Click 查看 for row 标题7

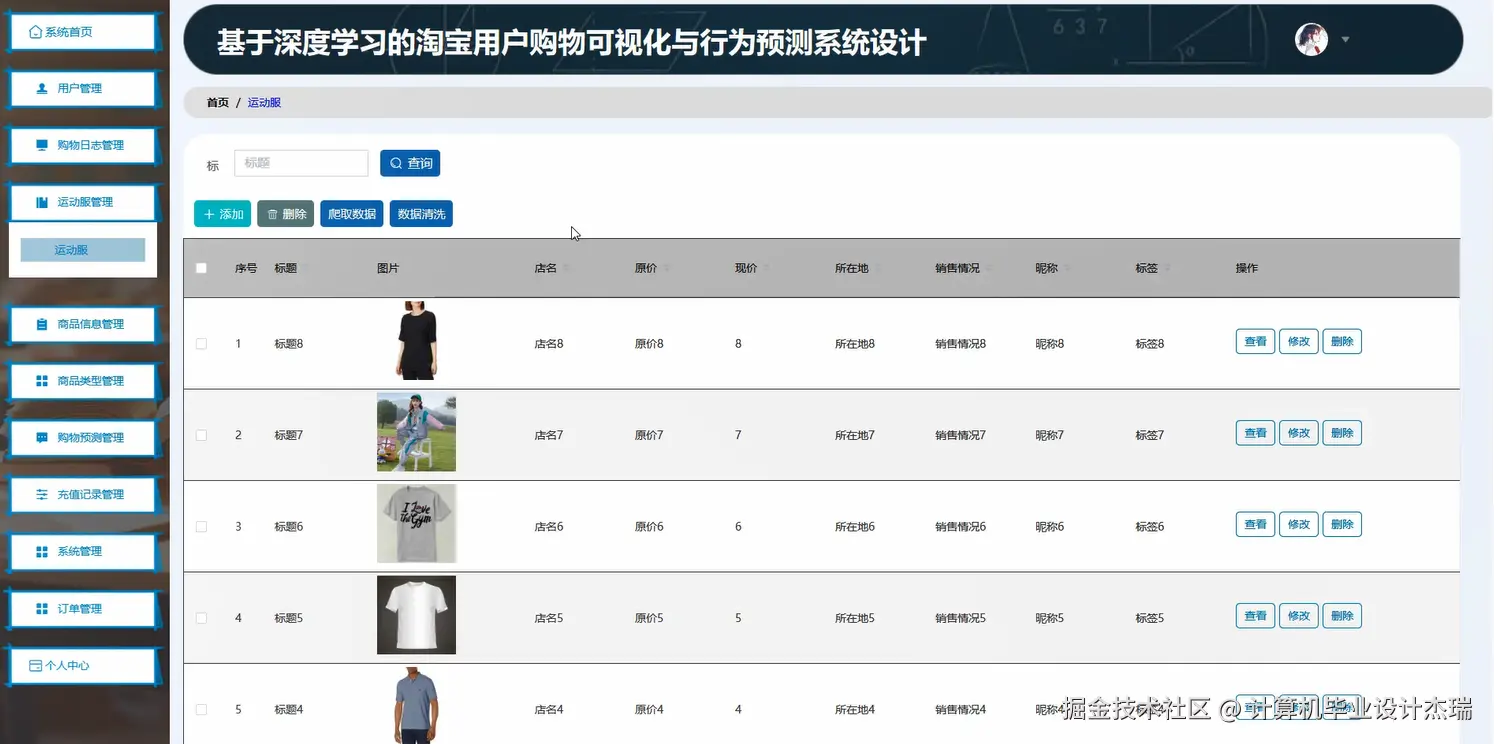(1255, 433)
